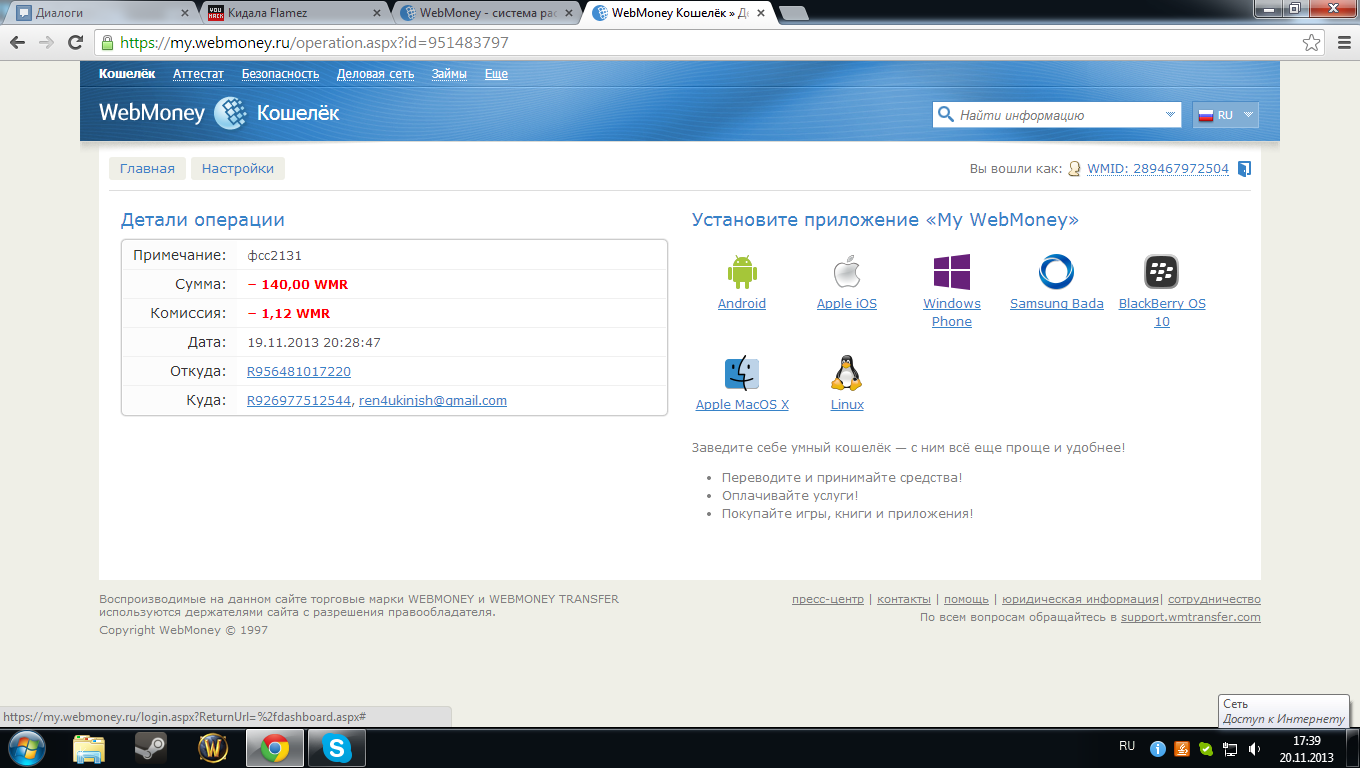Switch to the Кидала Flamez browser tab
The image size is (1360, 768).
coord(294,13)
